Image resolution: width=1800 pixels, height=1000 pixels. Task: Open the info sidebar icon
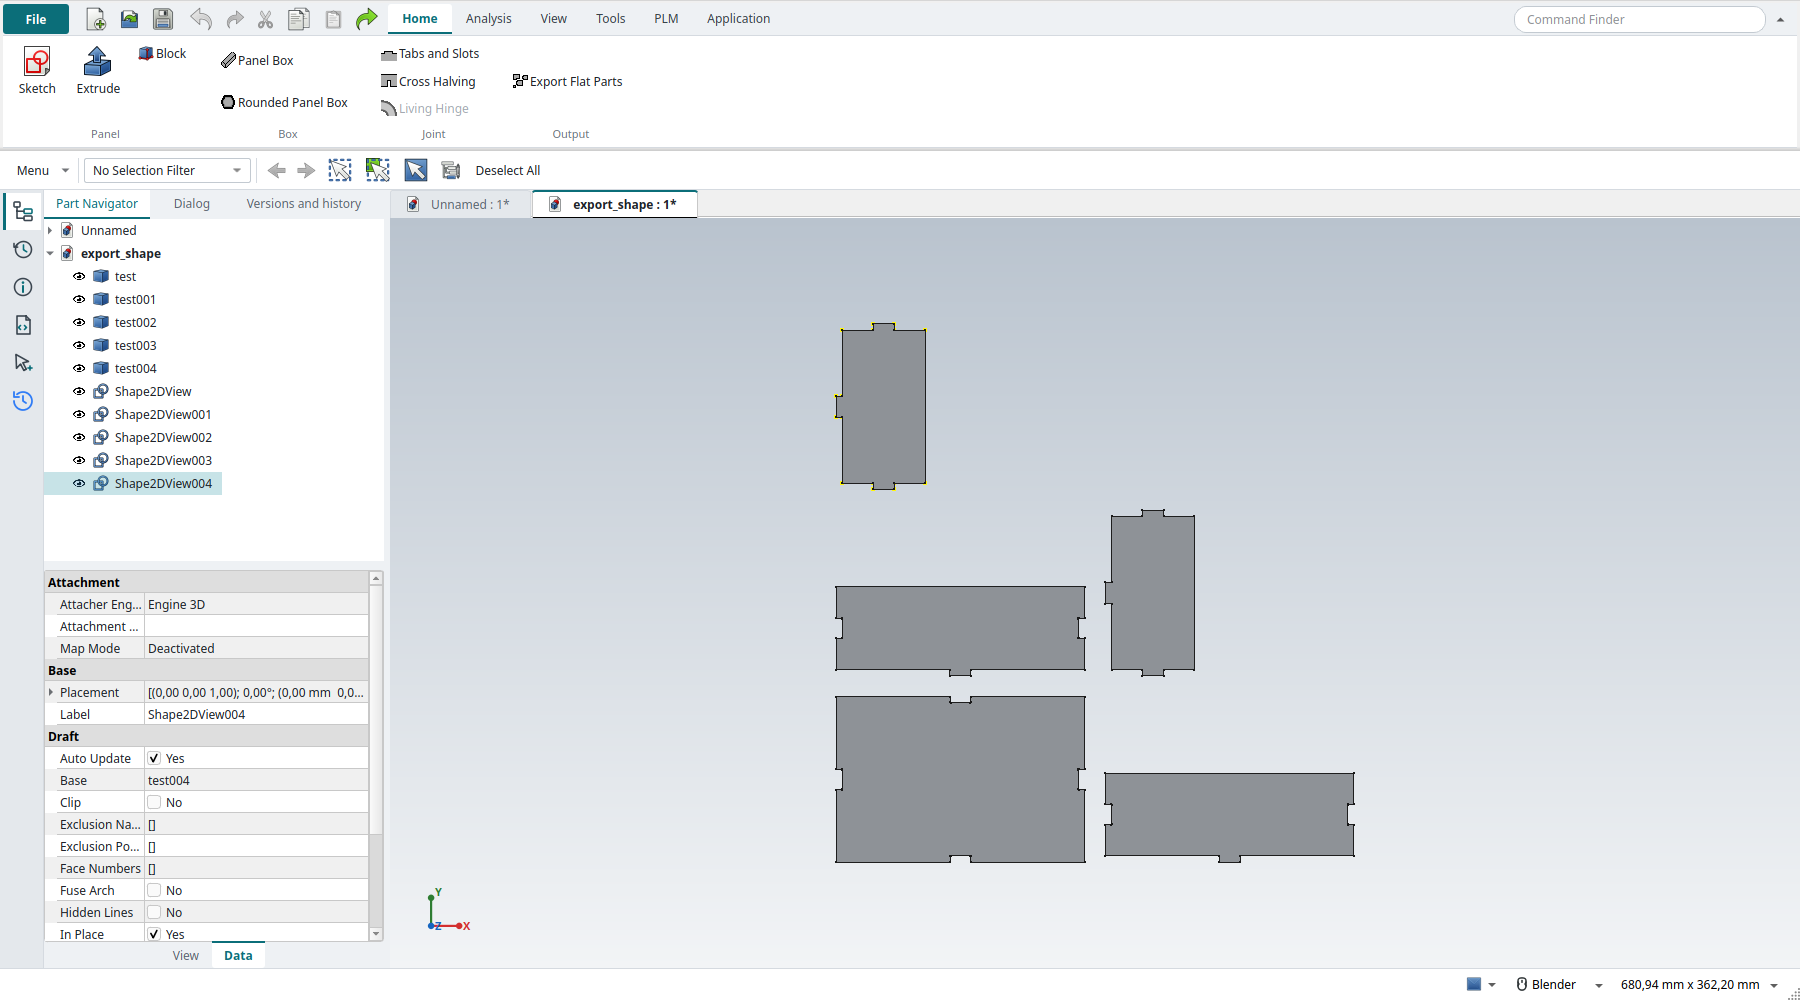pyautogui.click(x=23, y=287)
